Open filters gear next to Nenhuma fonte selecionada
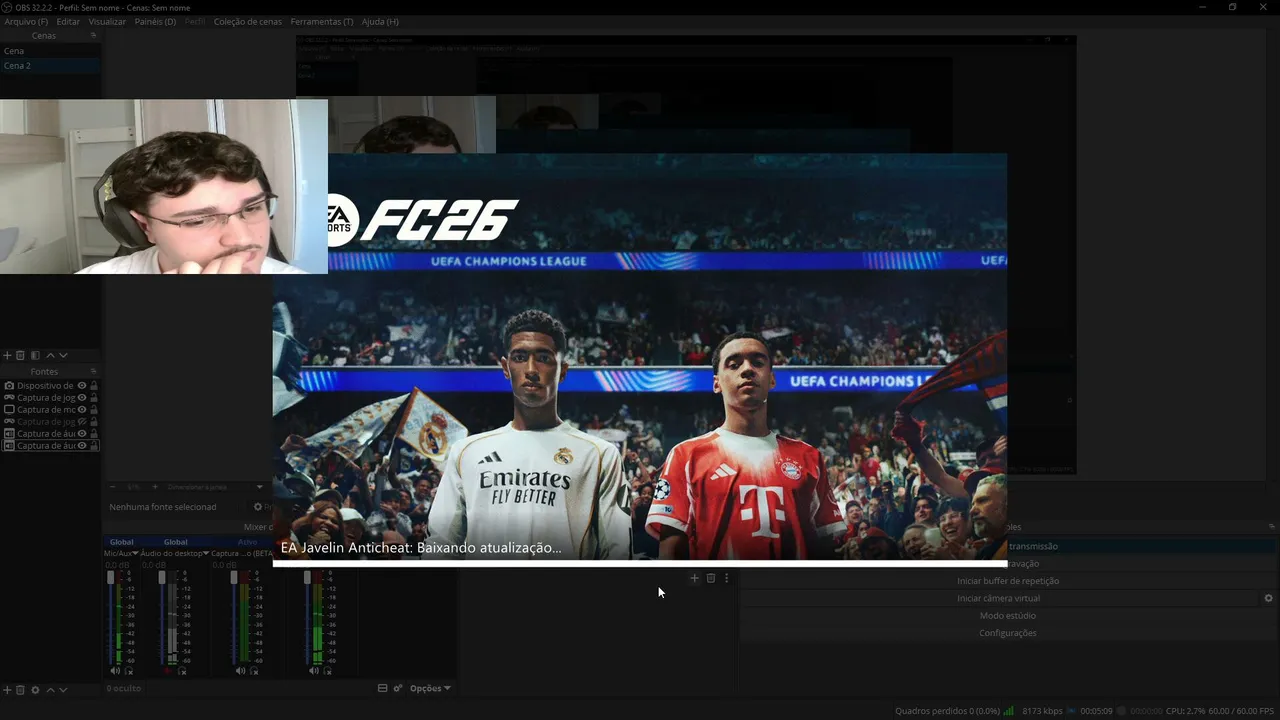This screenshot has width=1280, height=720. (x=258, y=507)
